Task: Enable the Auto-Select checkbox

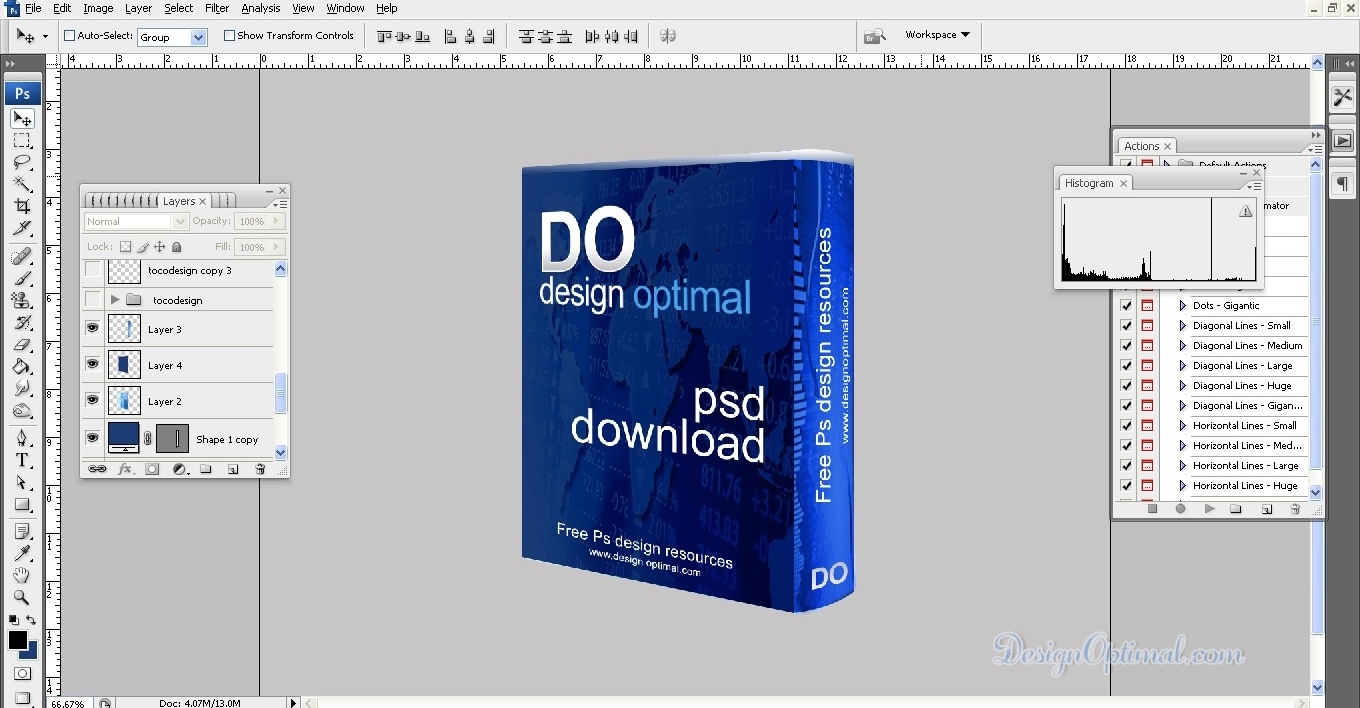Action: point(70,36)
